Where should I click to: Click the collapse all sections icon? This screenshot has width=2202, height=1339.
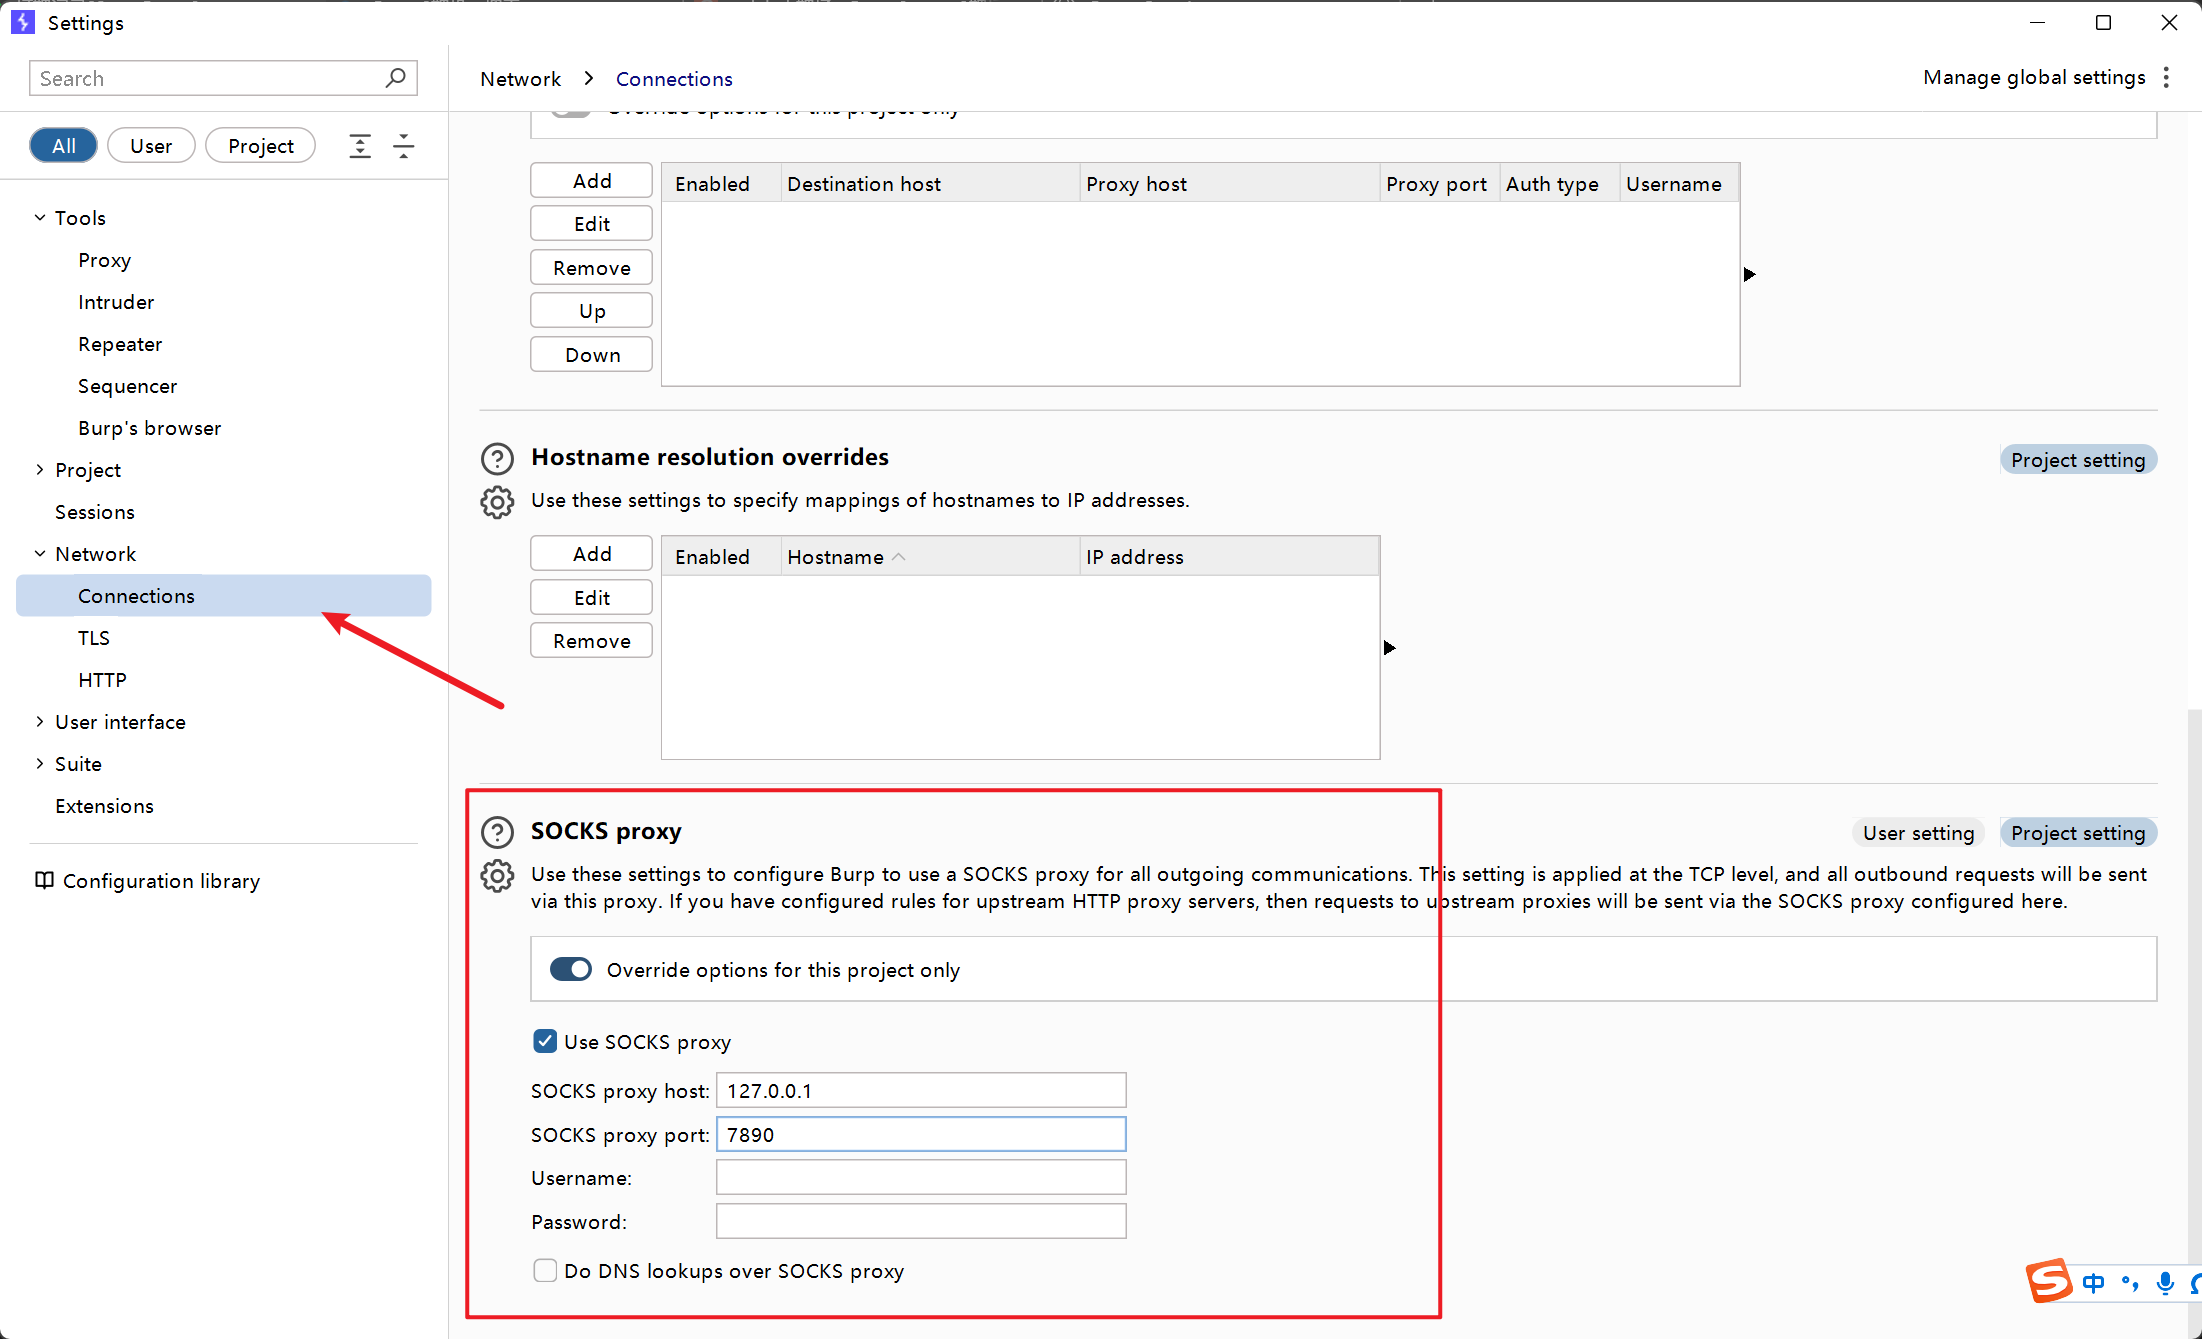point(403,146)
